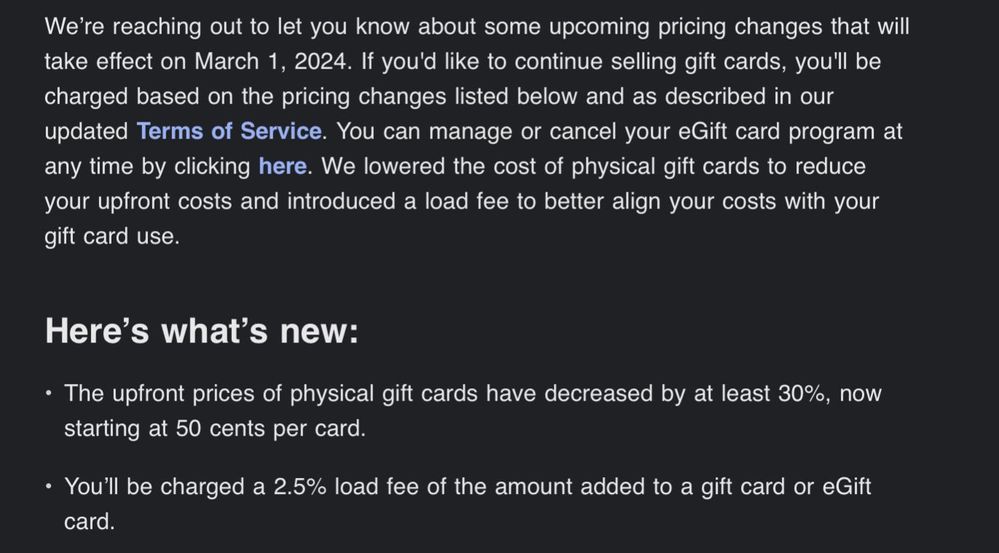Click the second bullet point dot
The width and height of the screenshot is (999, 553).
tap(48, 487)
